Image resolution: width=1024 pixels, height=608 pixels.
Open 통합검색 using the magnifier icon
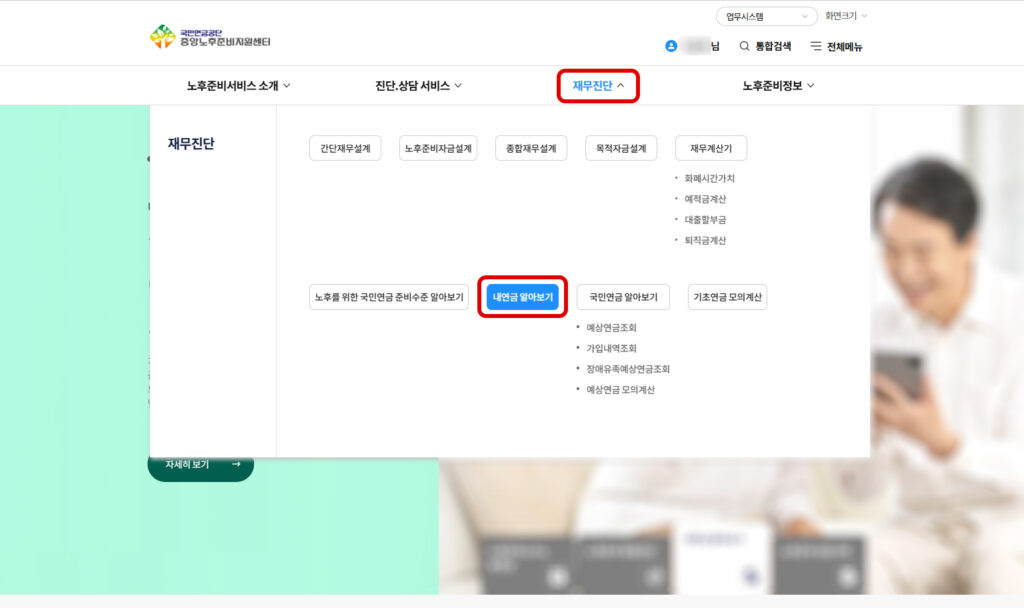[744, 46]
